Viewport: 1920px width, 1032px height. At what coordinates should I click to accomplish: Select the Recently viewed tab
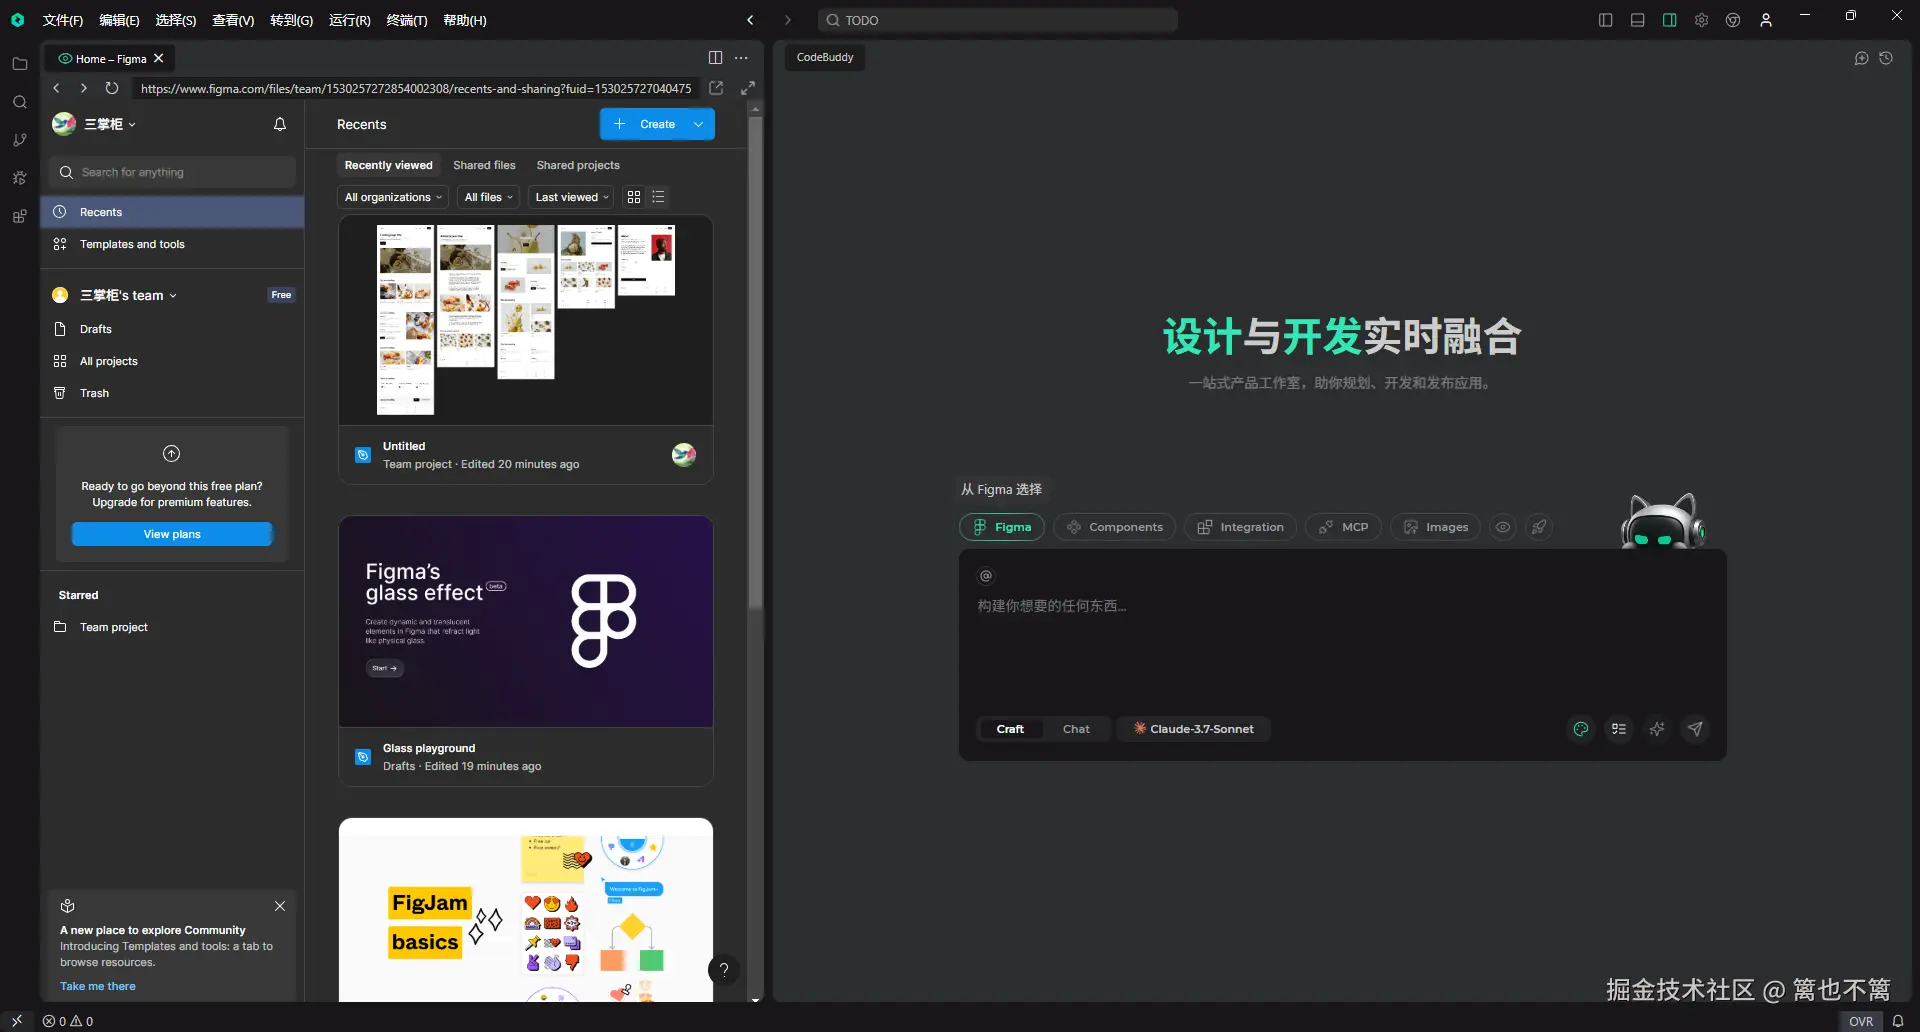pyautogui.click(x=389, y=165)
